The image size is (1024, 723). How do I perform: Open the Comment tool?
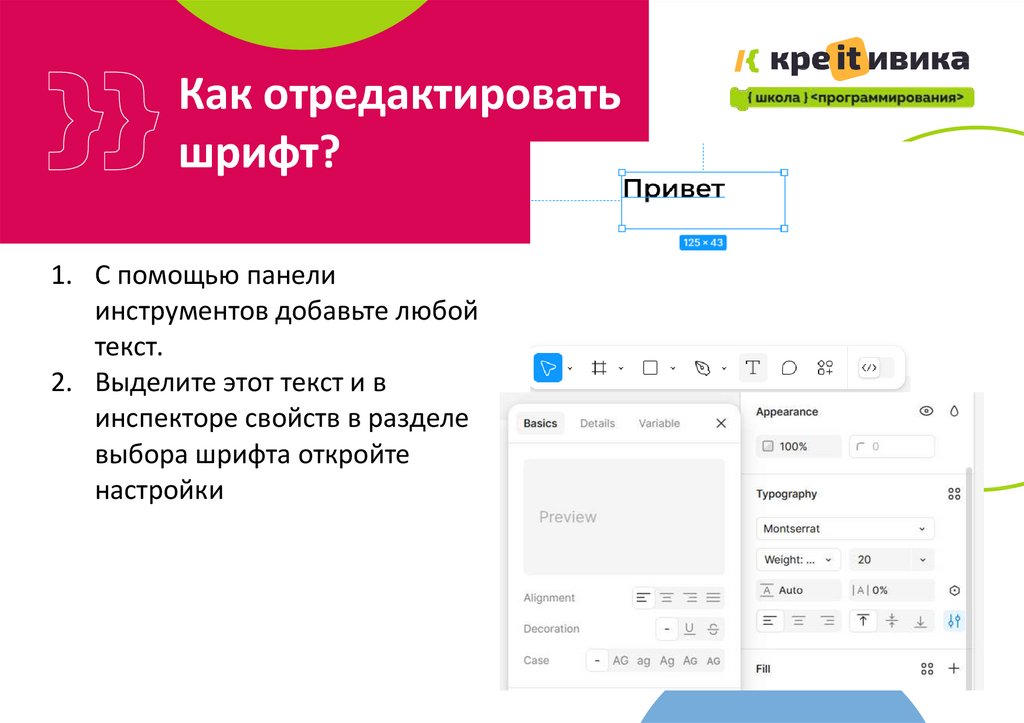point(790,368)
